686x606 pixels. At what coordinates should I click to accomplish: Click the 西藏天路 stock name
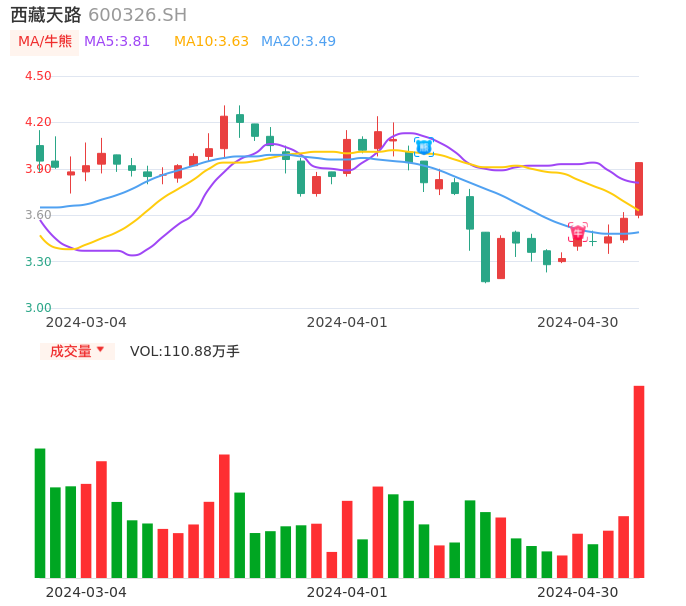pos(46,15)
